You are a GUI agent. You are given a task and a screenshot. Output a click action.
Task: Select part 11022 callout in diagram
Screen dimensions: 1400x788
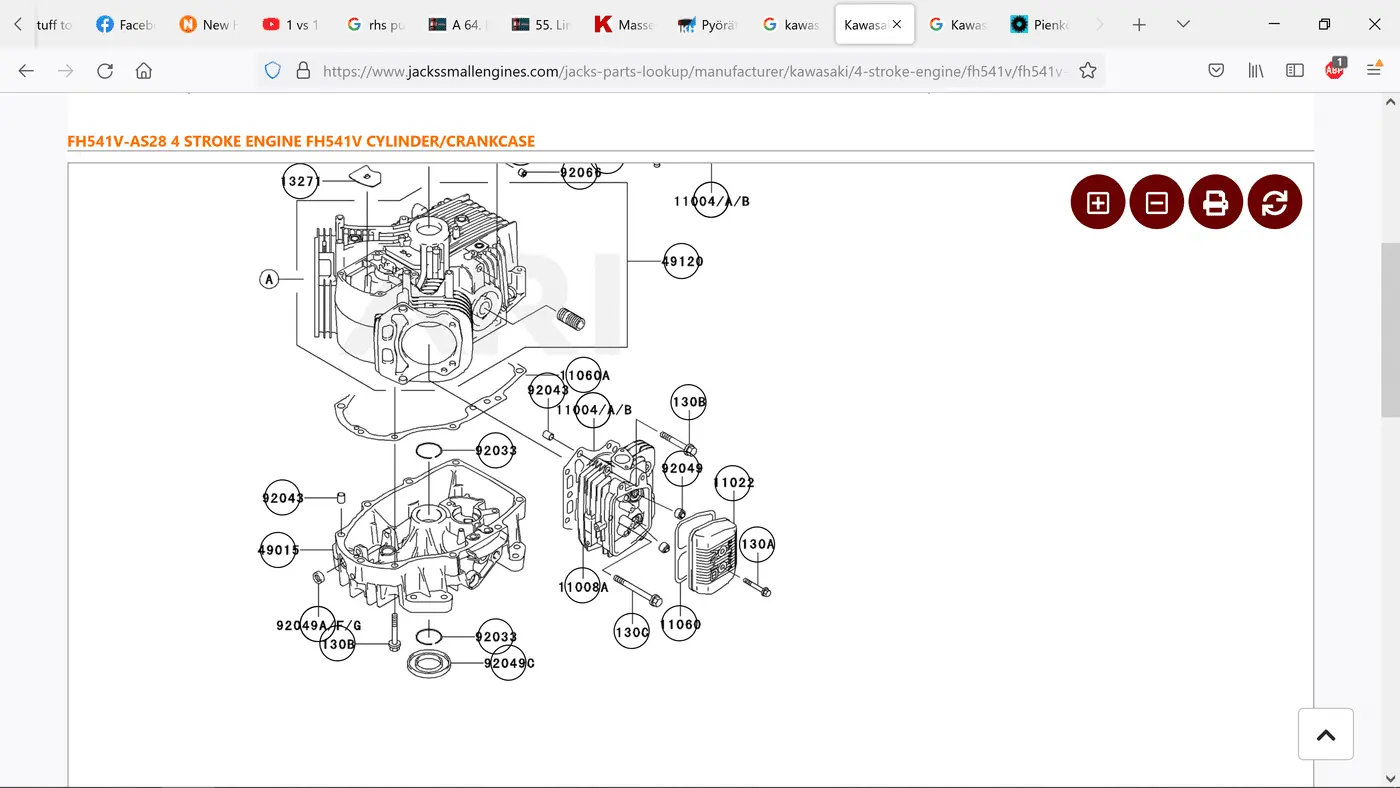733,483
